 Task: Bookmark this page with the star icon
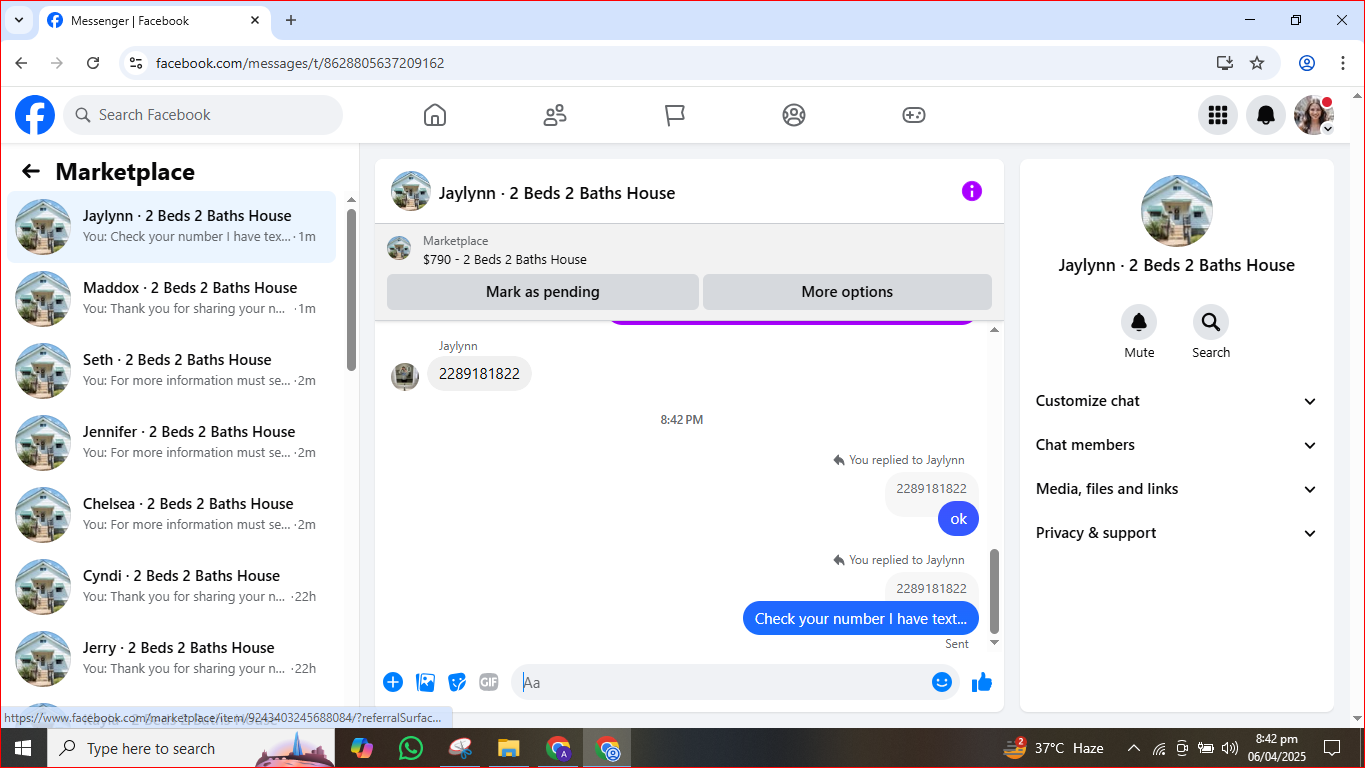1257,63
